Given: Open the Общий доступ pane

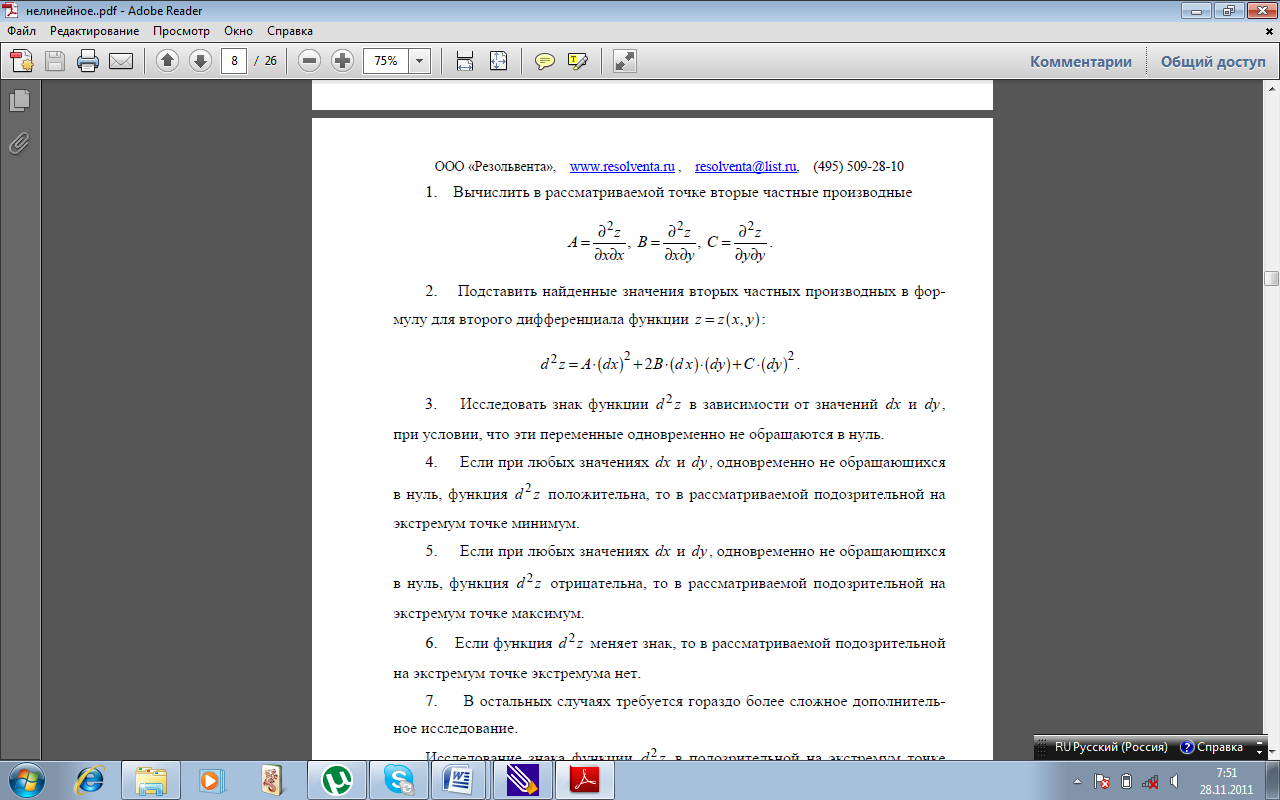Looking at the screenshot, I should [x=1213, y=61].
